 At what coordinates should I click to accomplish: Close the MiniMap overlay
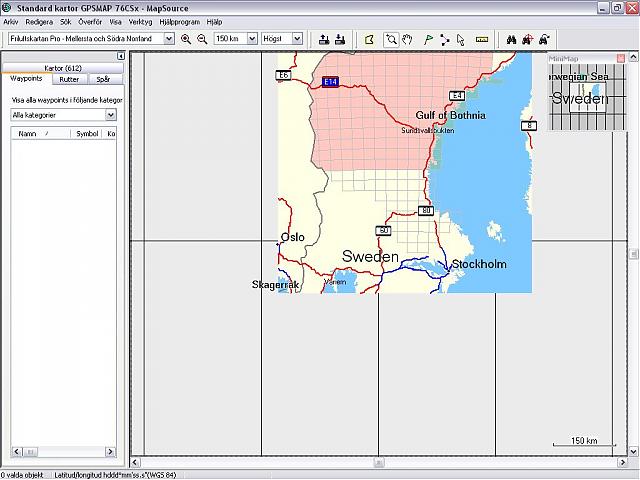[x=621, y=59]
